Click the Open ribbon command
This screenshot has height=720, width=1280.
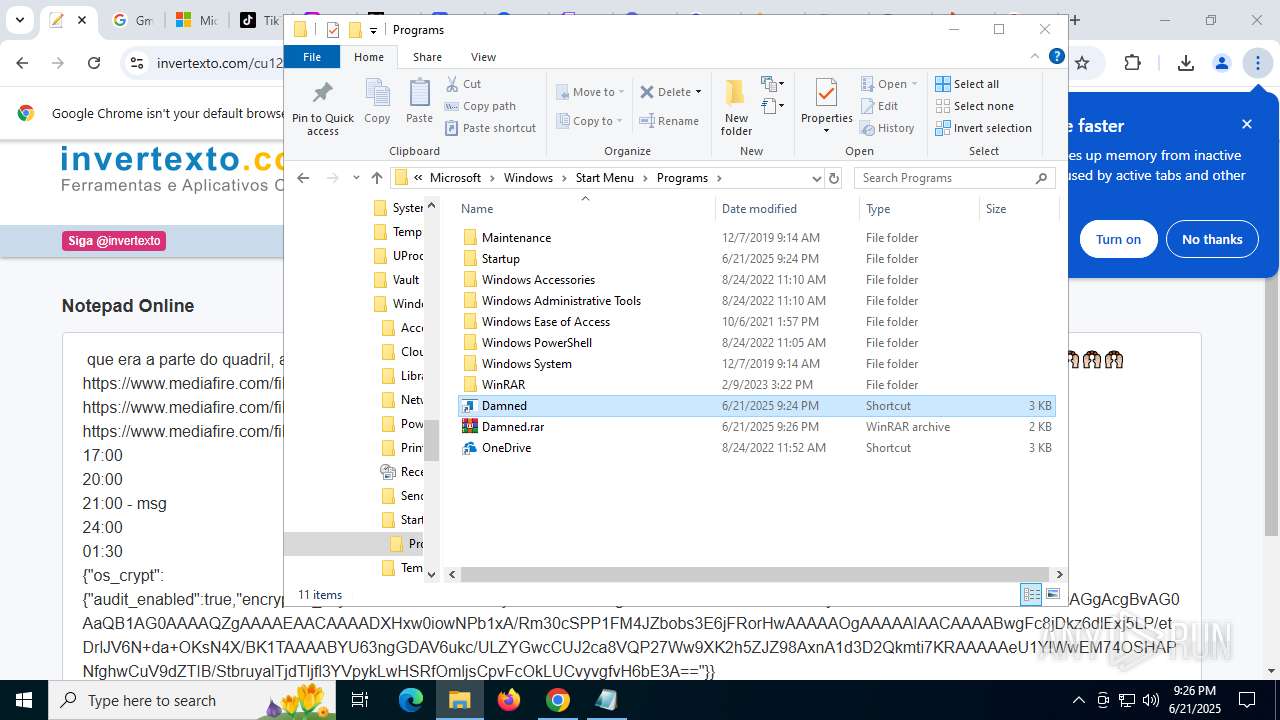[x=889, y=84]
